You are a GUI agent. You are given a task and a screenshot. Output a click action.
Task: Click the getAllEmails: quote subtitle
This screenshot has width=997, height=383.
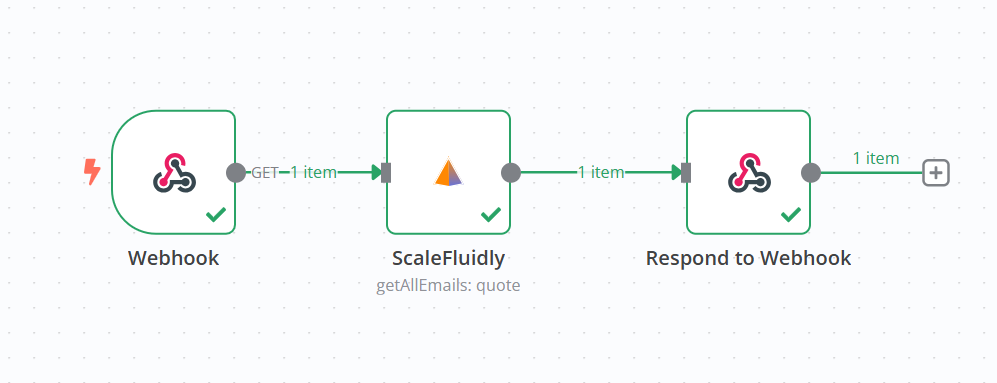tap(448, 286)
